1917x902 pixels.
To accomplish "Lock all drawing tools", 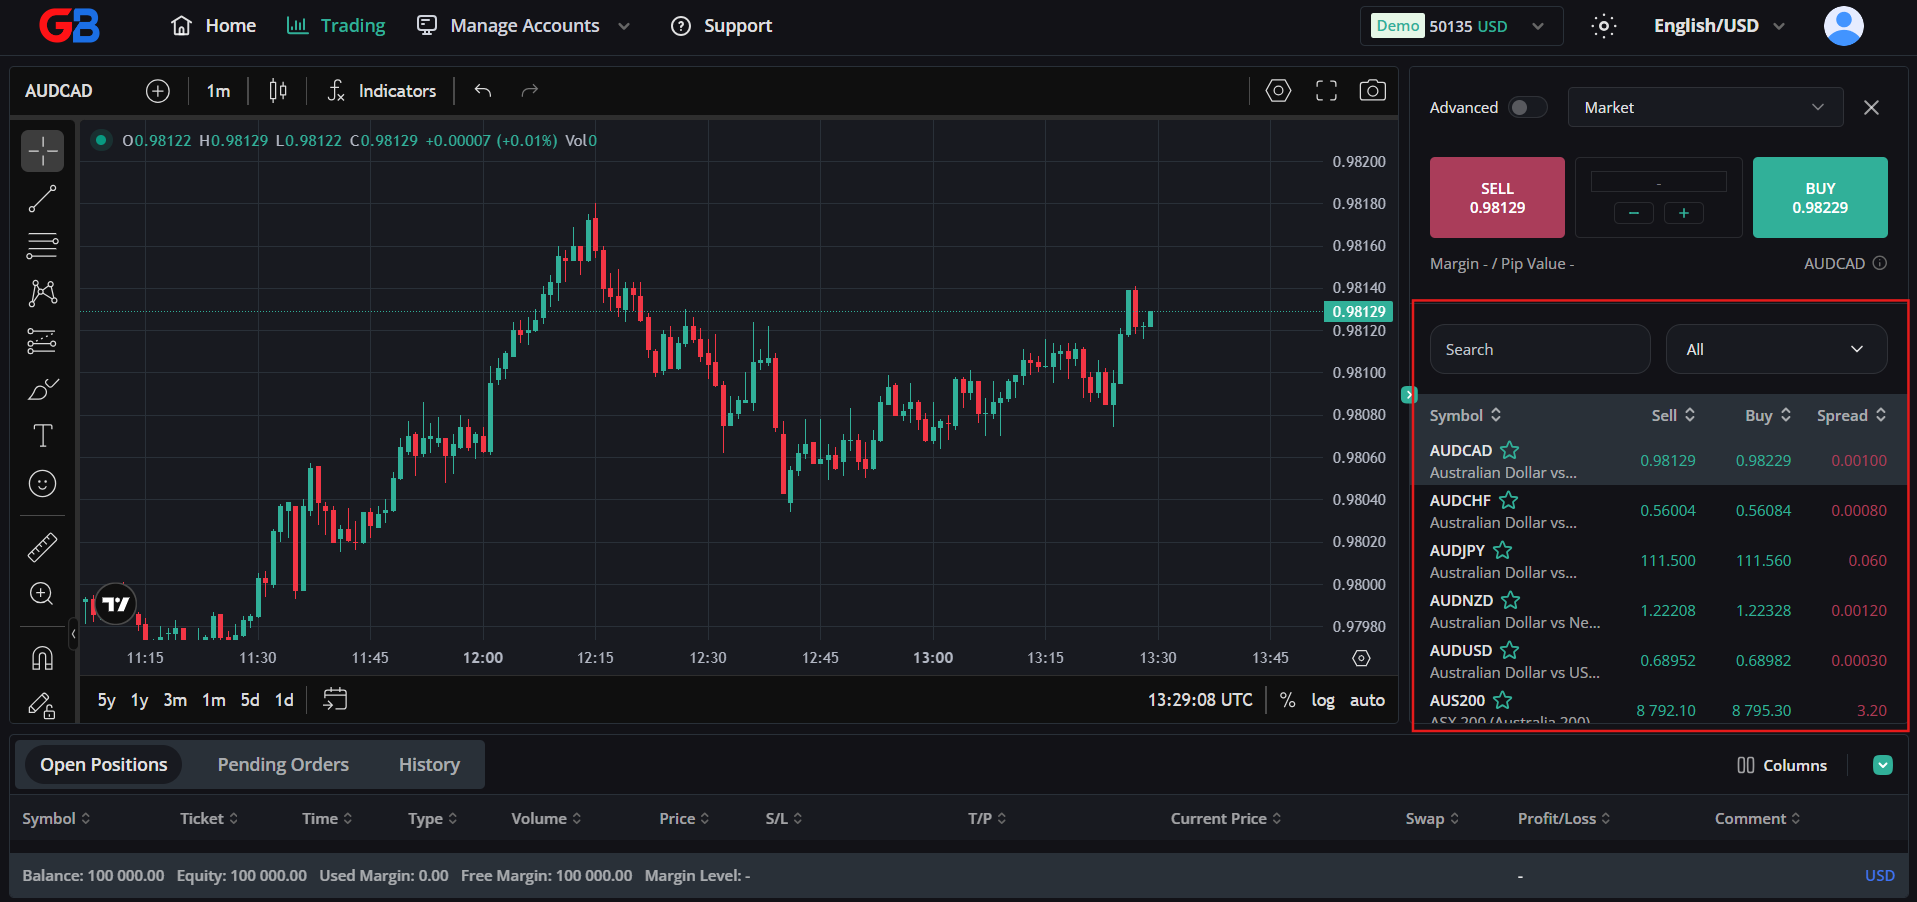I will (42, 705).
